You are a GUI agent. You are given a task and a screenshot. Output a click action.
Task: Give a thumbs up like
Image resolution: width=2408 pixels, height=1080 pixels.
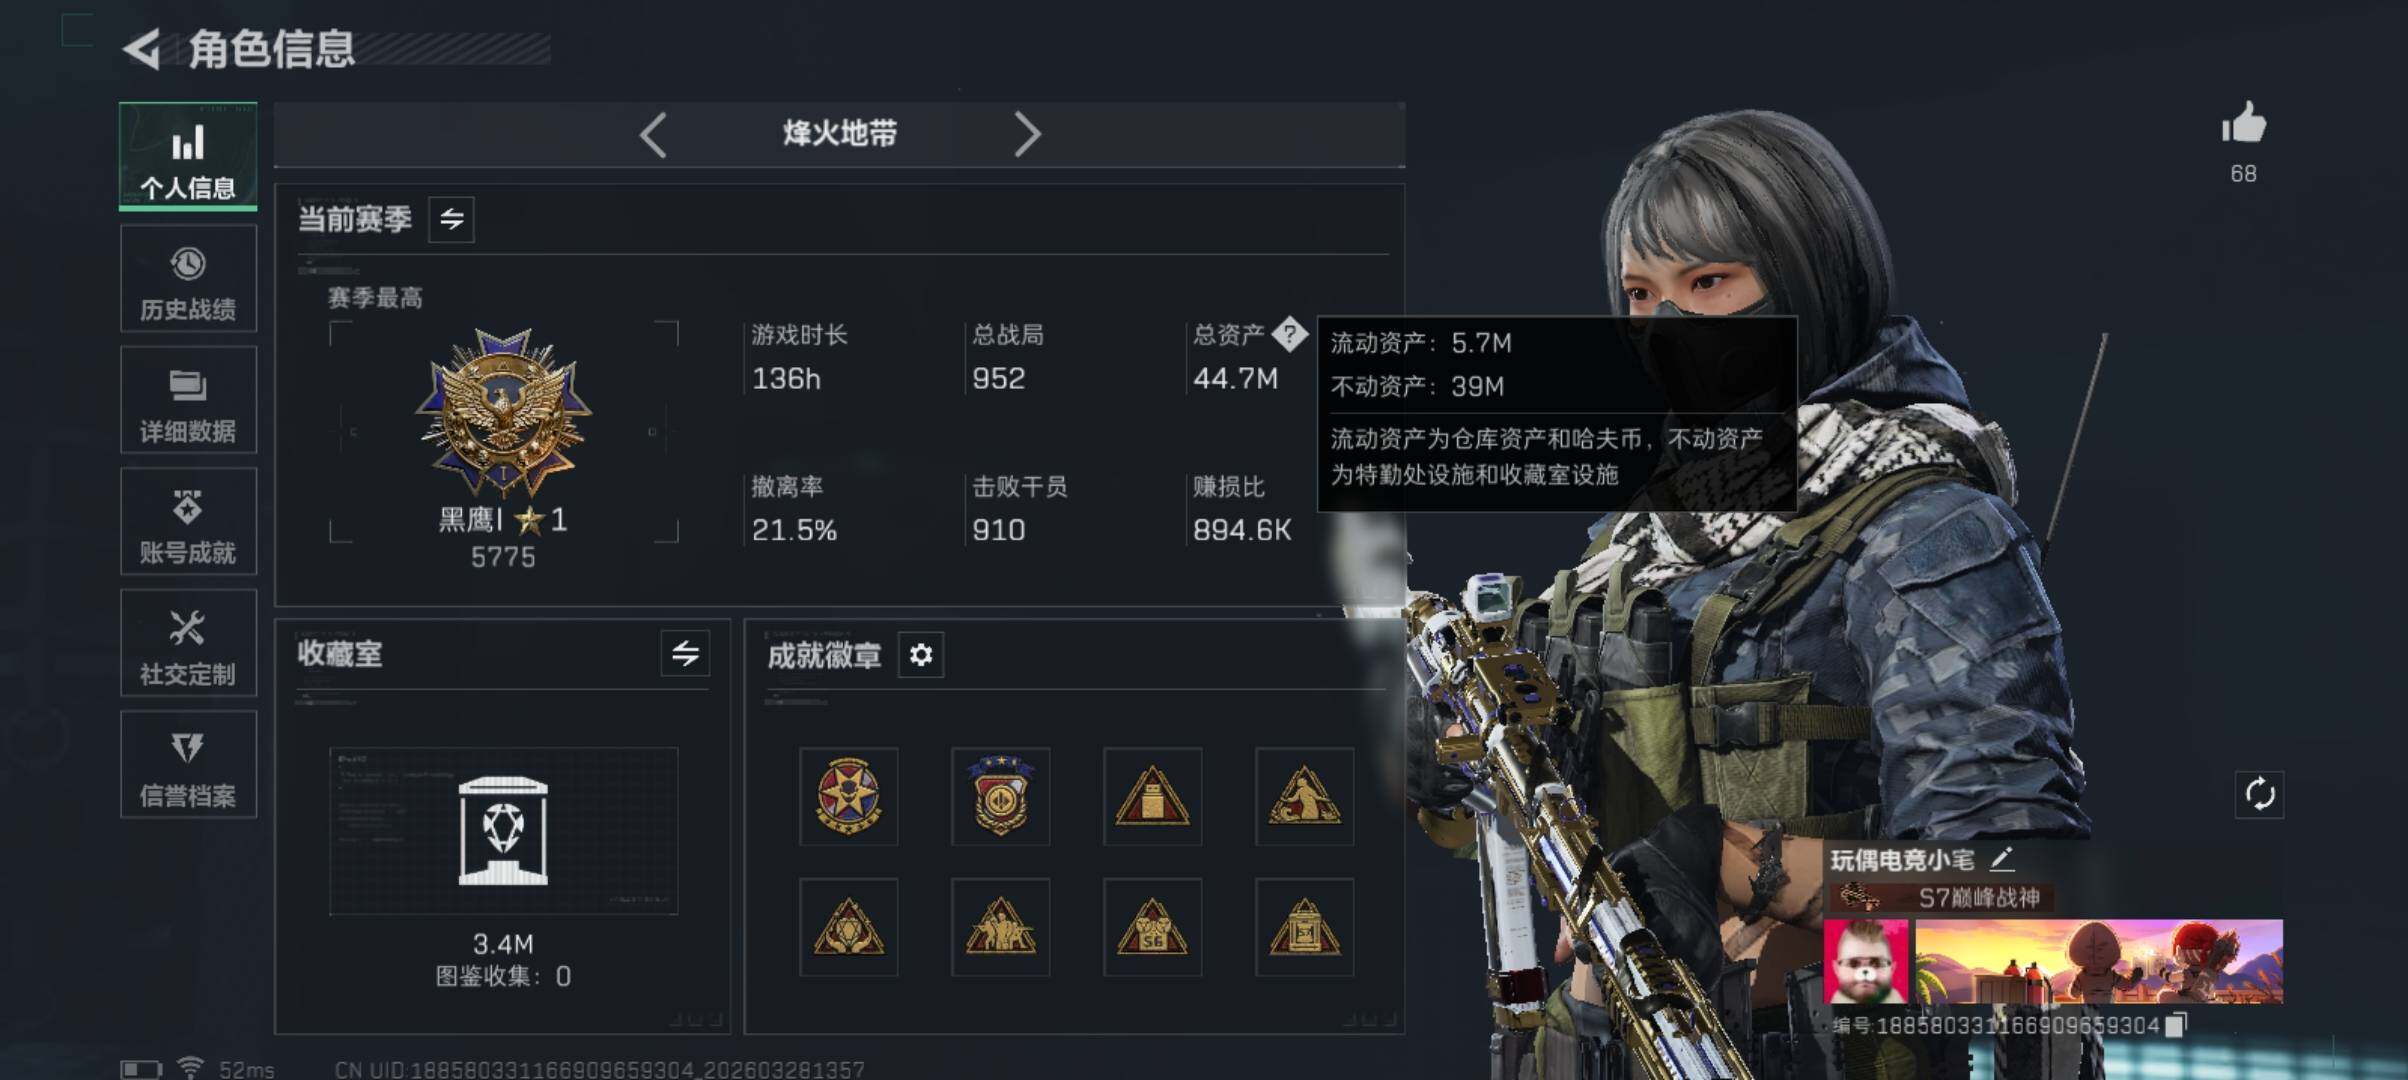point(2244,125)
